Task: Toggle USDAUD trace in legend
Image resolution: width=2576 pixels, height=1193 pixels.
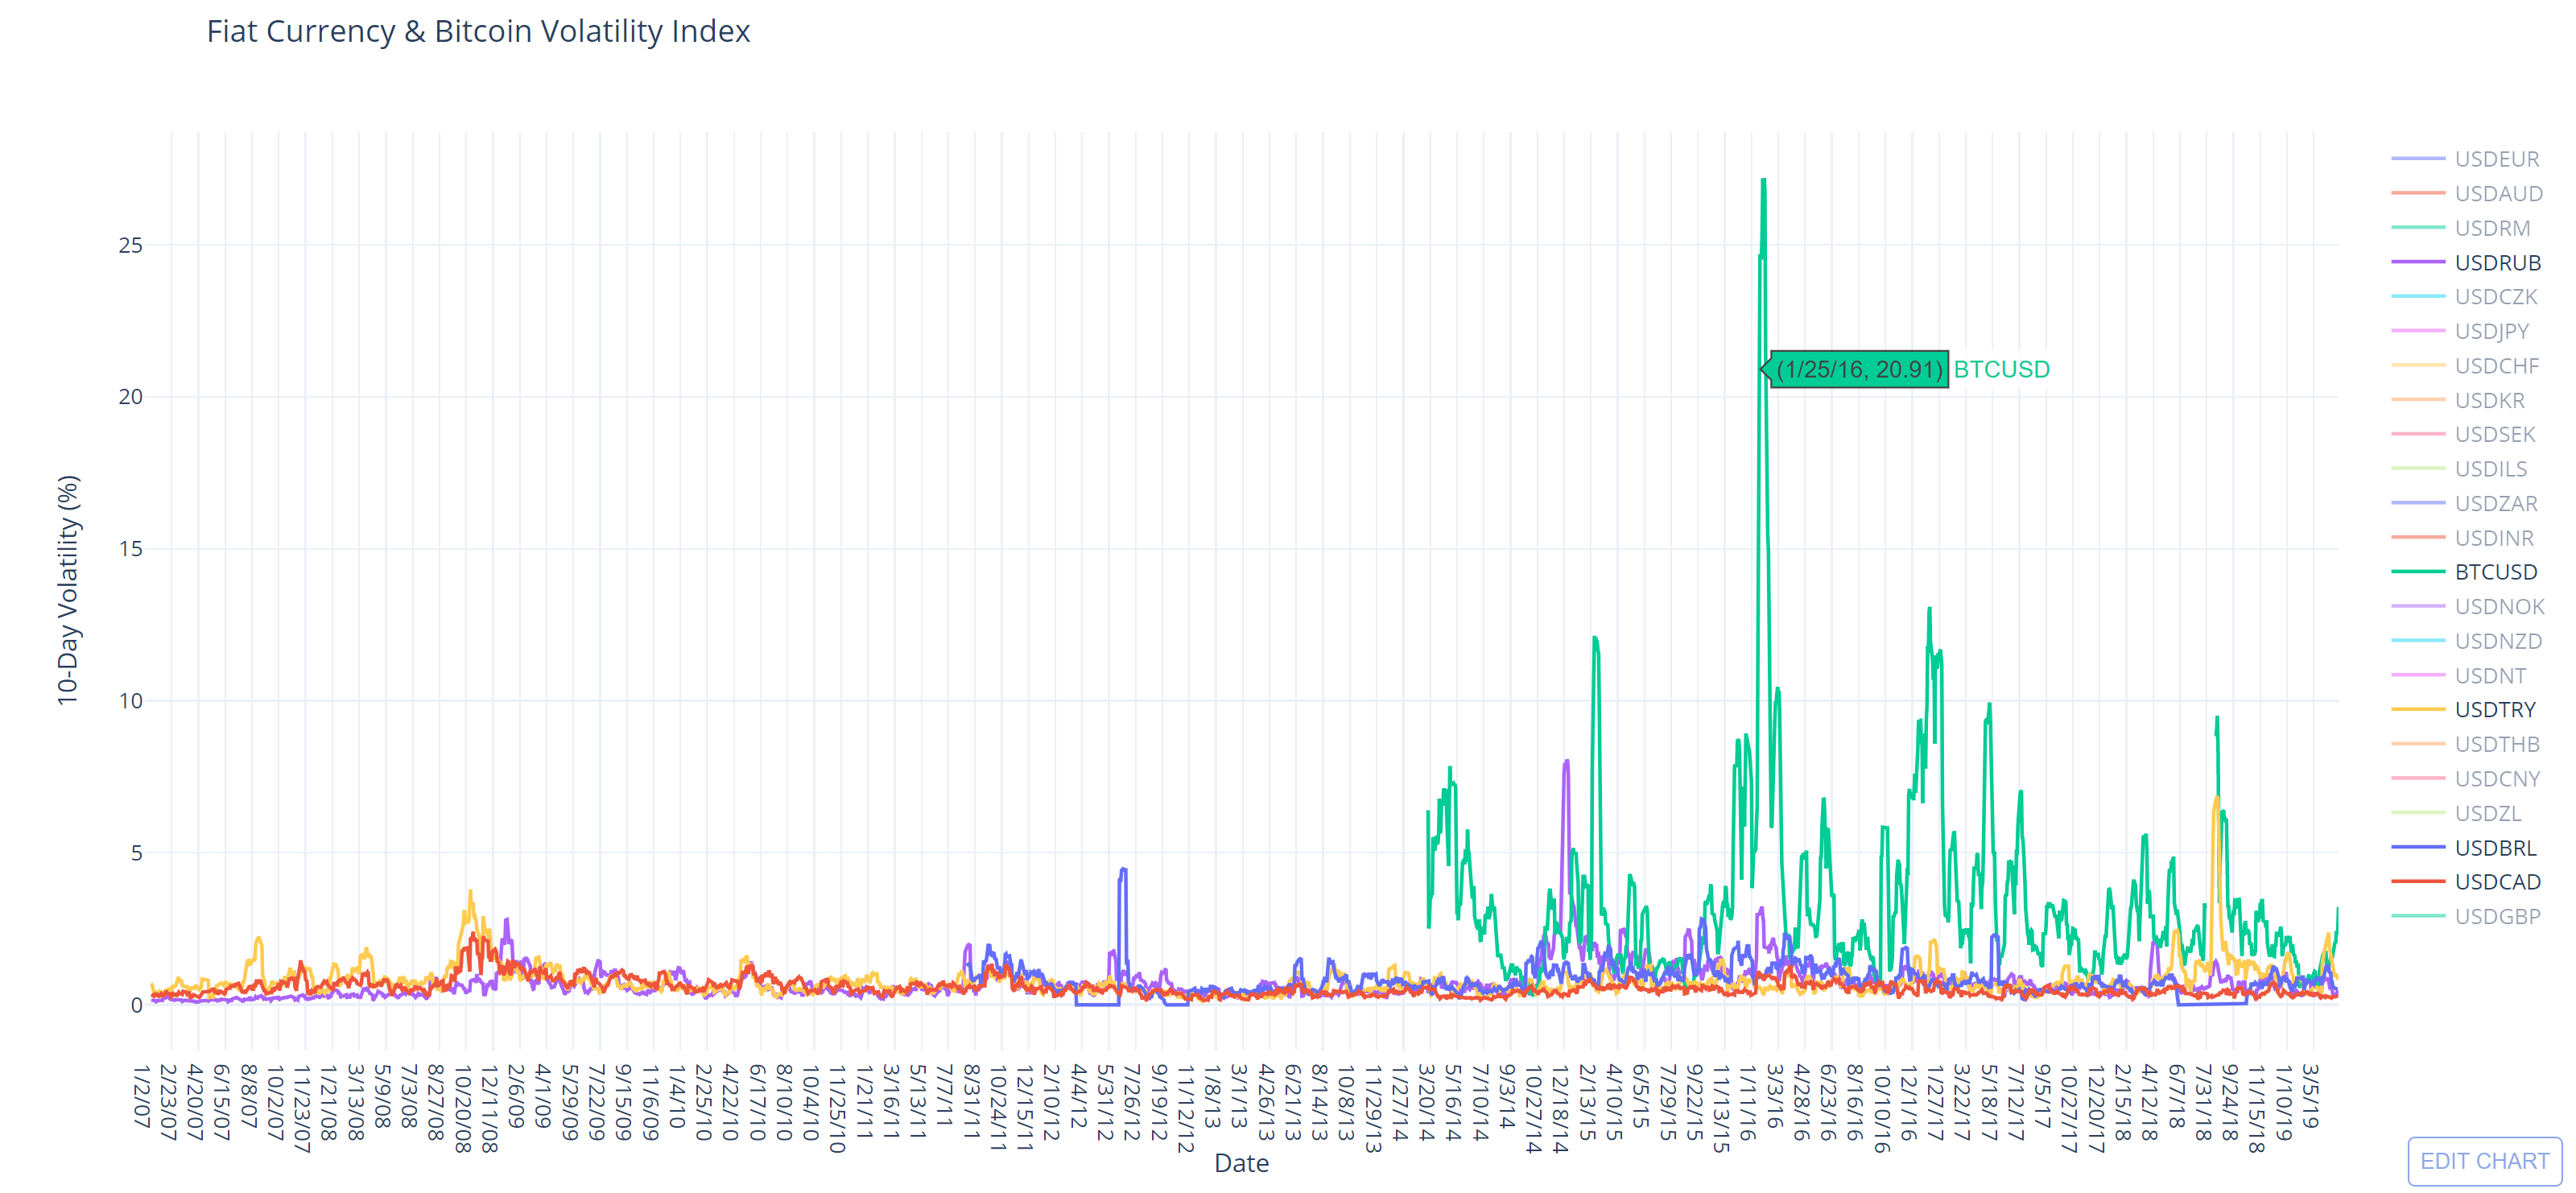Action: pyautogui.click(x=2497, y=194)
